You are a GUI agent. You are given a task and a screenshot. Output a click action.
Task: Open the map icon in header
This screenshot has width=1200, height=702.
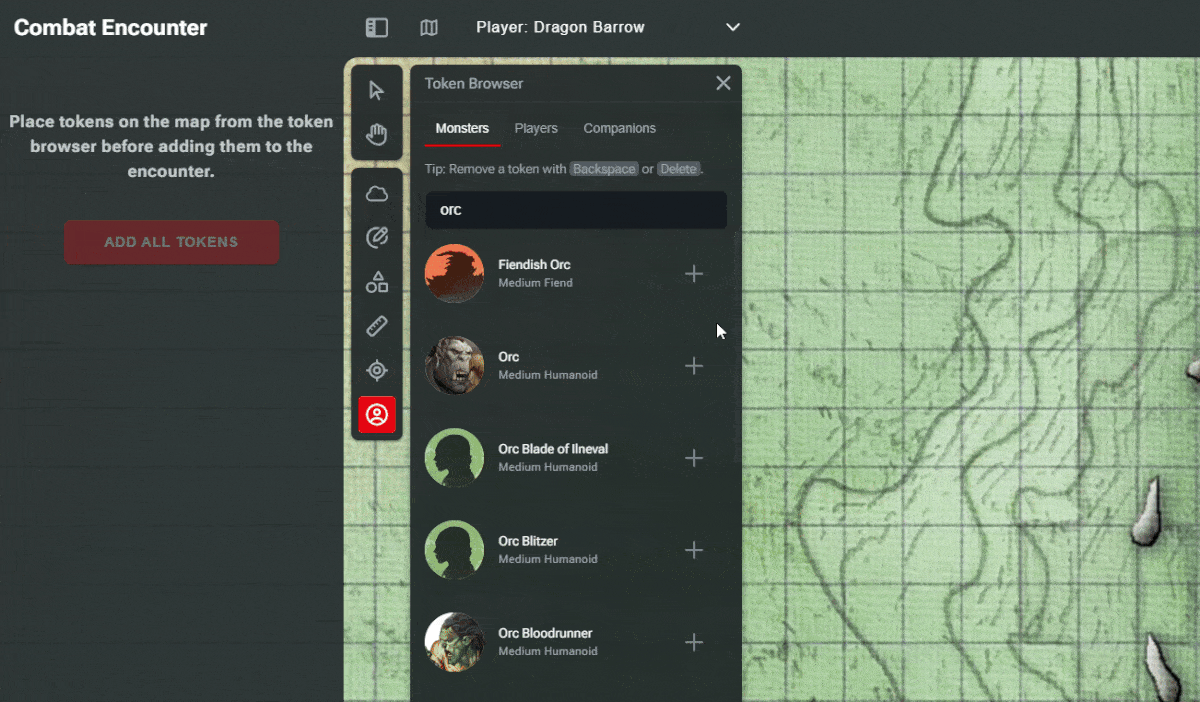coord(429,27)
